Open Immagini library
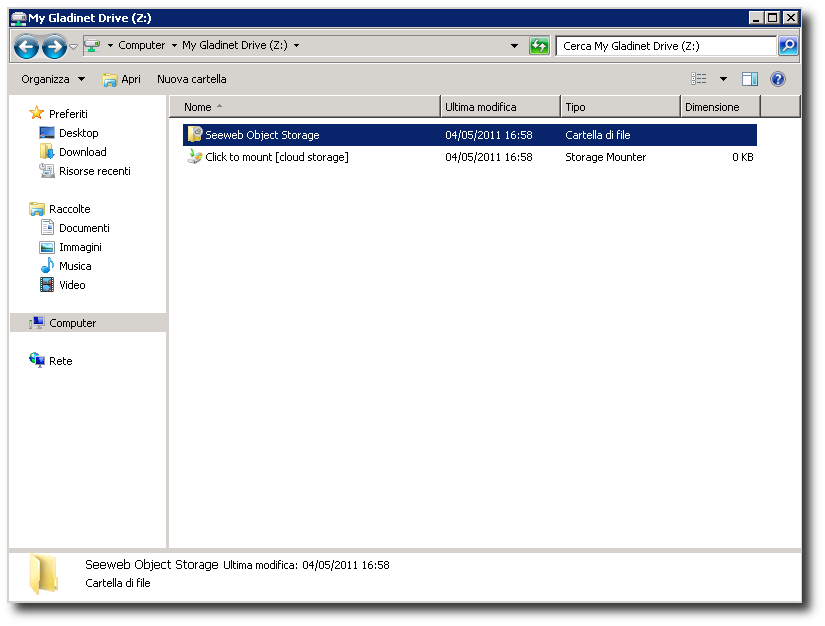Viewport: 825px width, 626px height. [80, 247]
